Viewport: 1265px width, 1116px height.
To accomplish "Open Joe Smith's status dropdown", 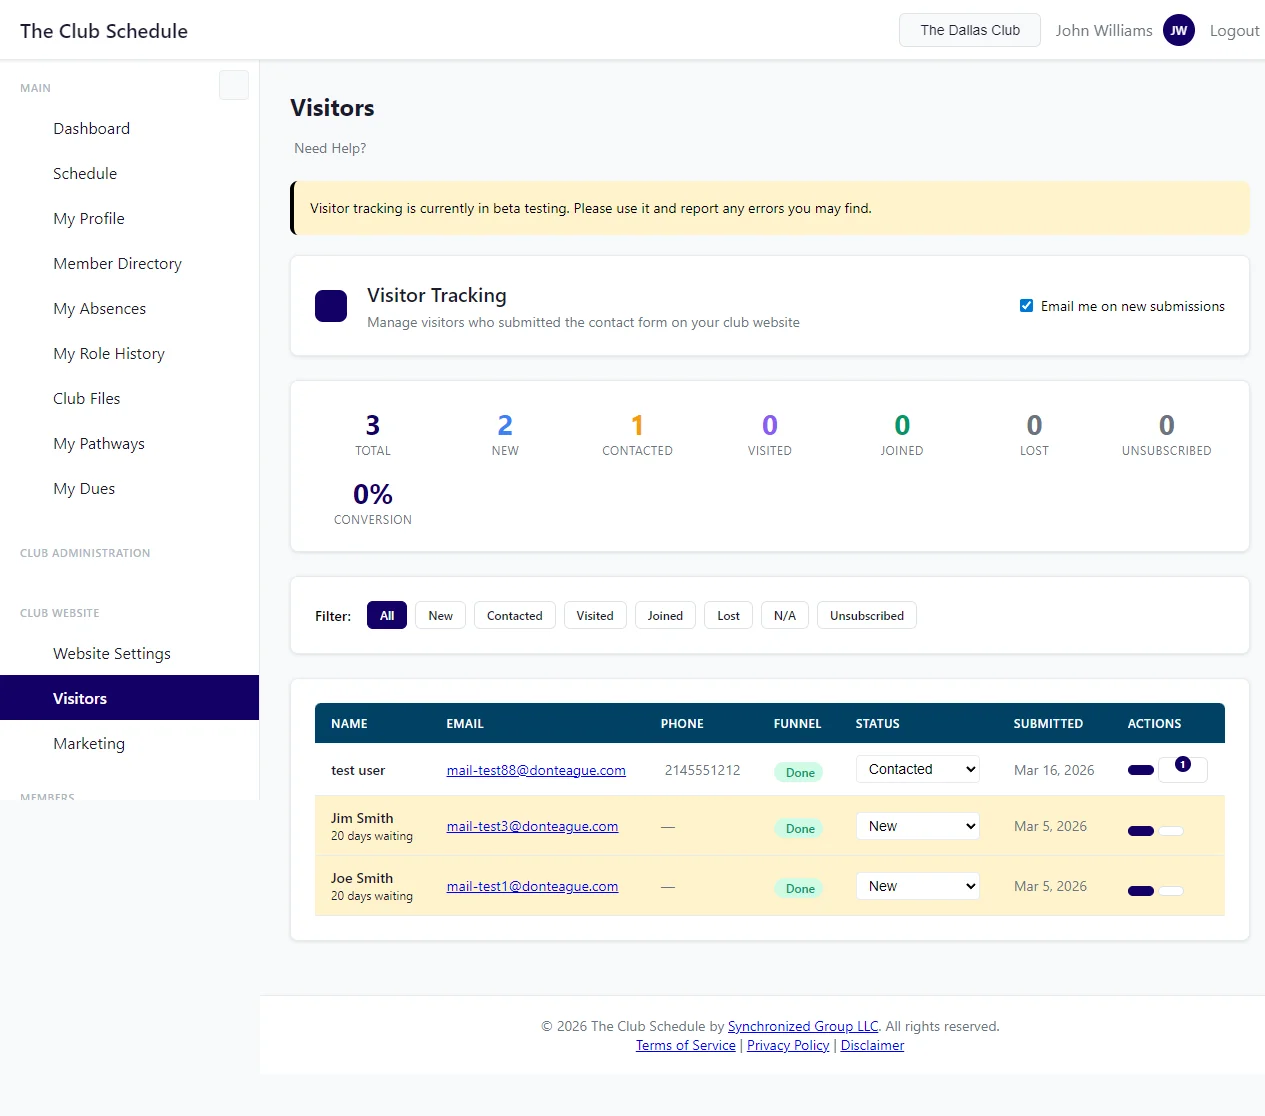I will click(917, 886).
